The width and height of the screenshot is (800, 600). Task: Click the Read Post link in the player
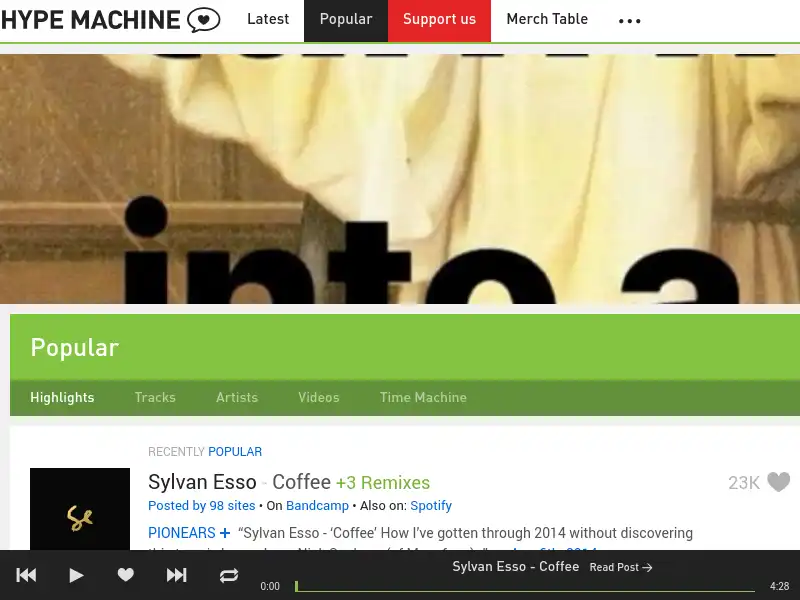(x=620, y=567)
